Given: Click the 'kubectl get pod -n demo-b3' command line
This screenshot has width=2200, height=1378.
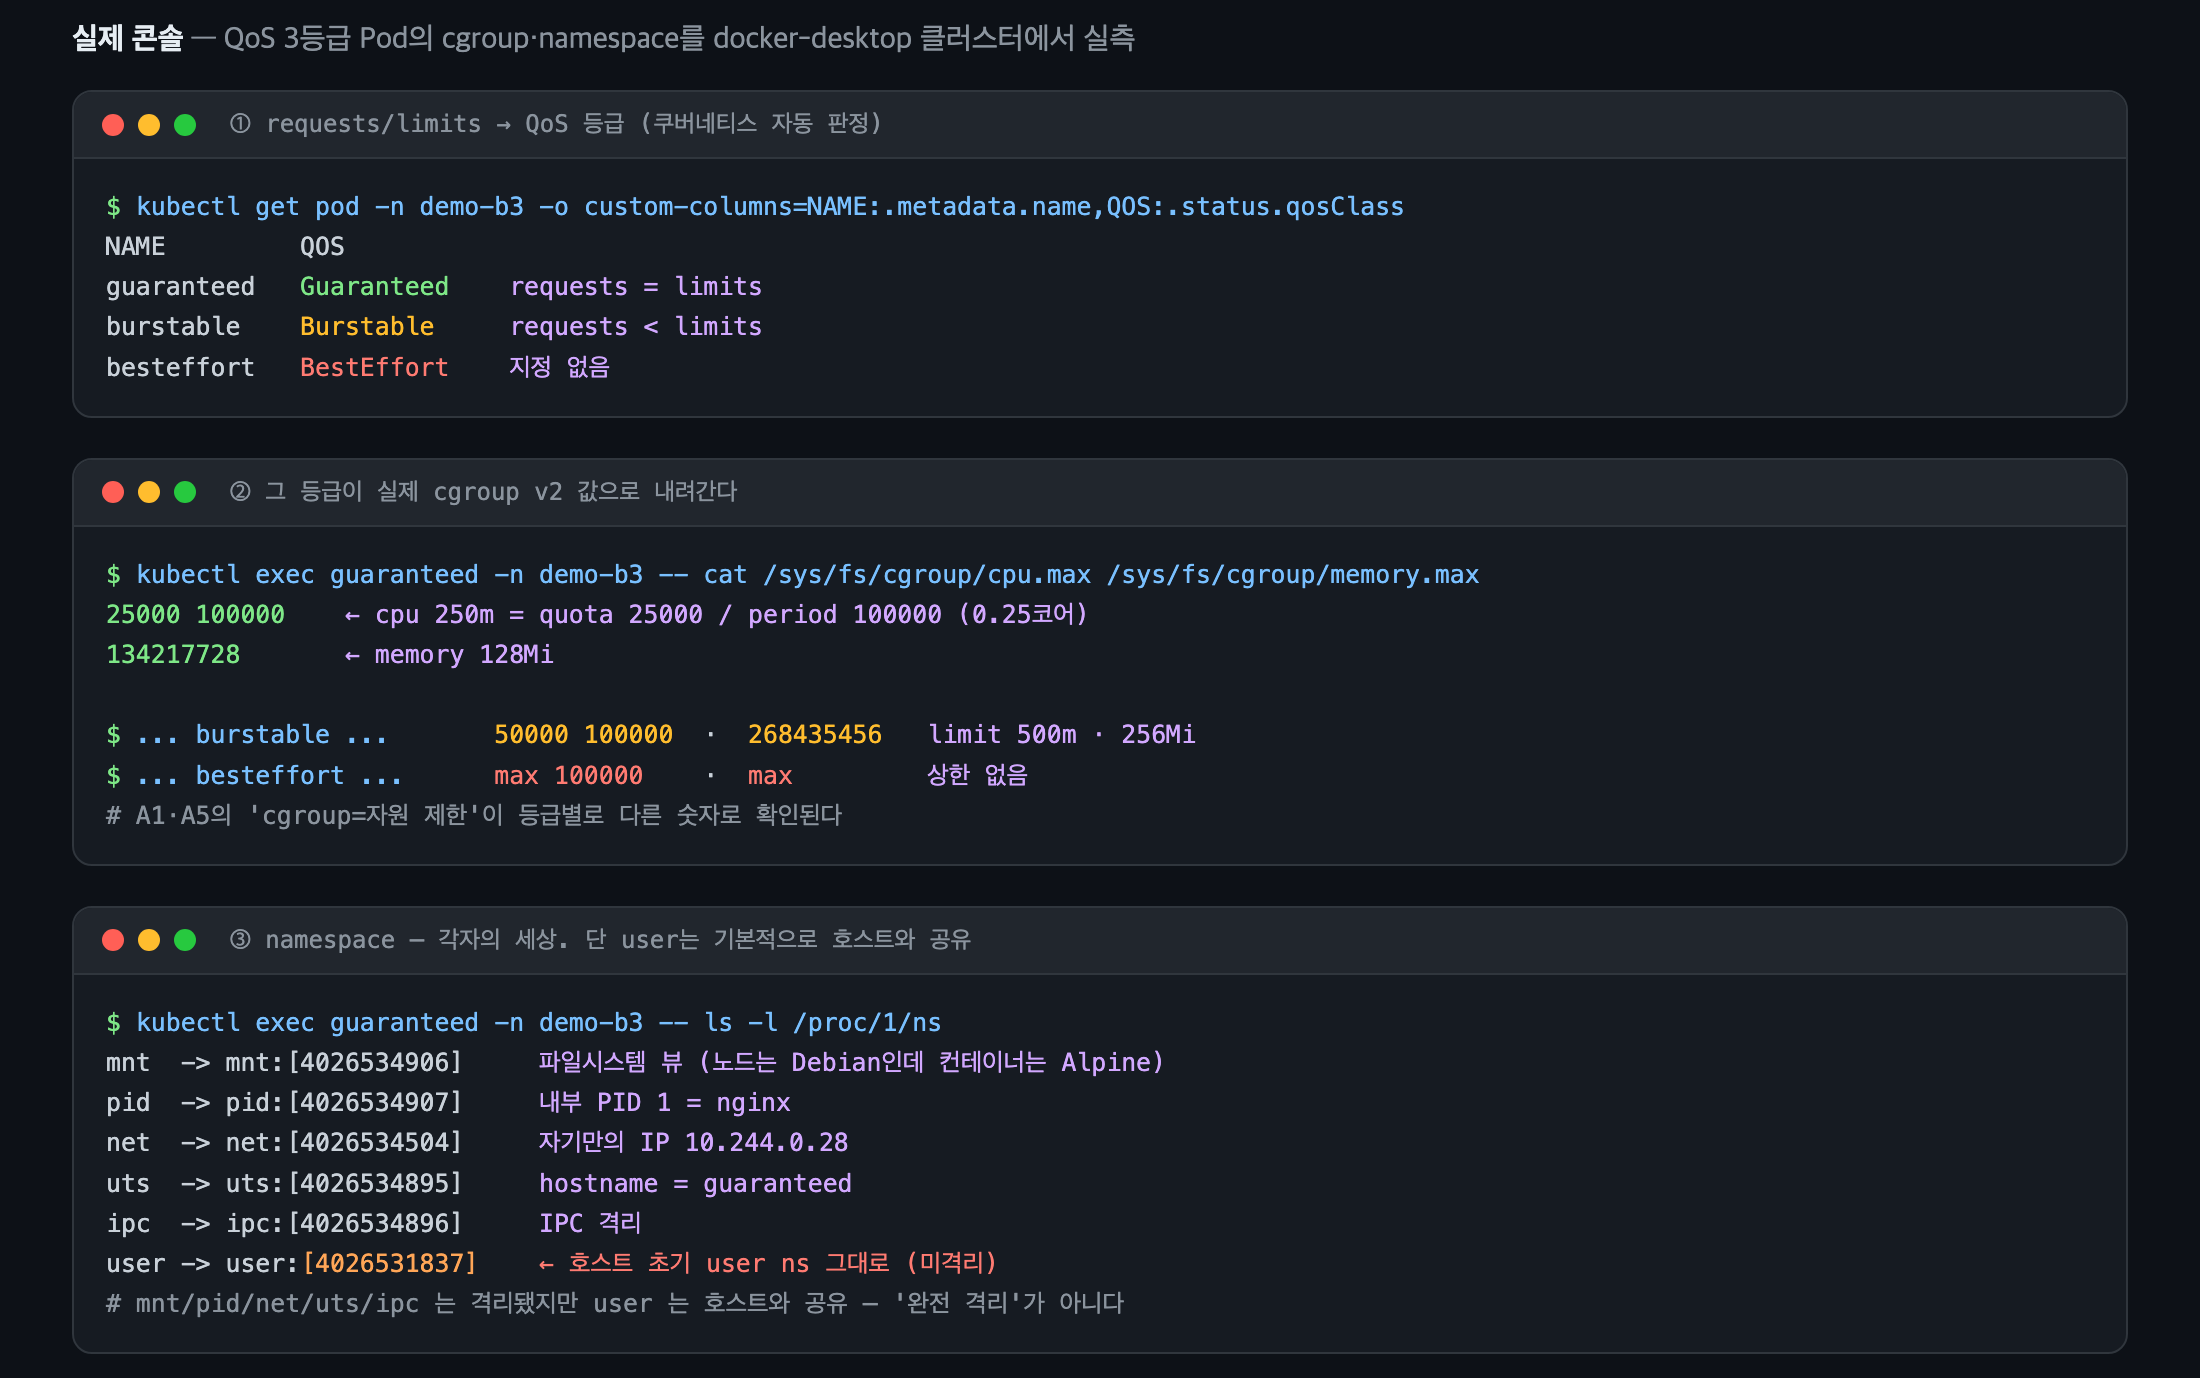Looking at the screenshot, I should tap(755, 207).
